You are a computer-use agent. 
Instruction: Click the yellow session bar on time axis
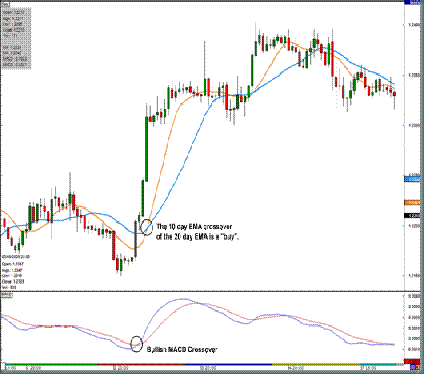pos(316,365)
